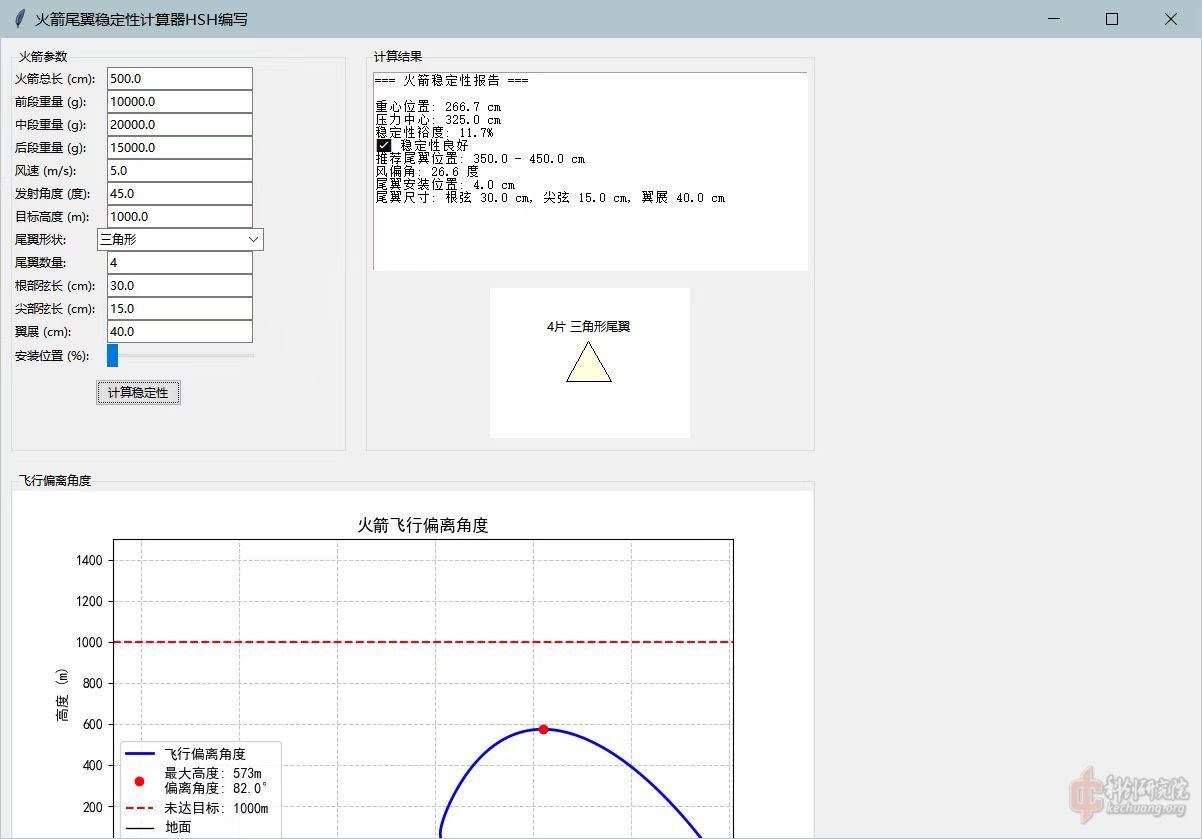Minimize the application window
The height and width of the screenshot is (839, 1202).
(x=1052, y=19)
